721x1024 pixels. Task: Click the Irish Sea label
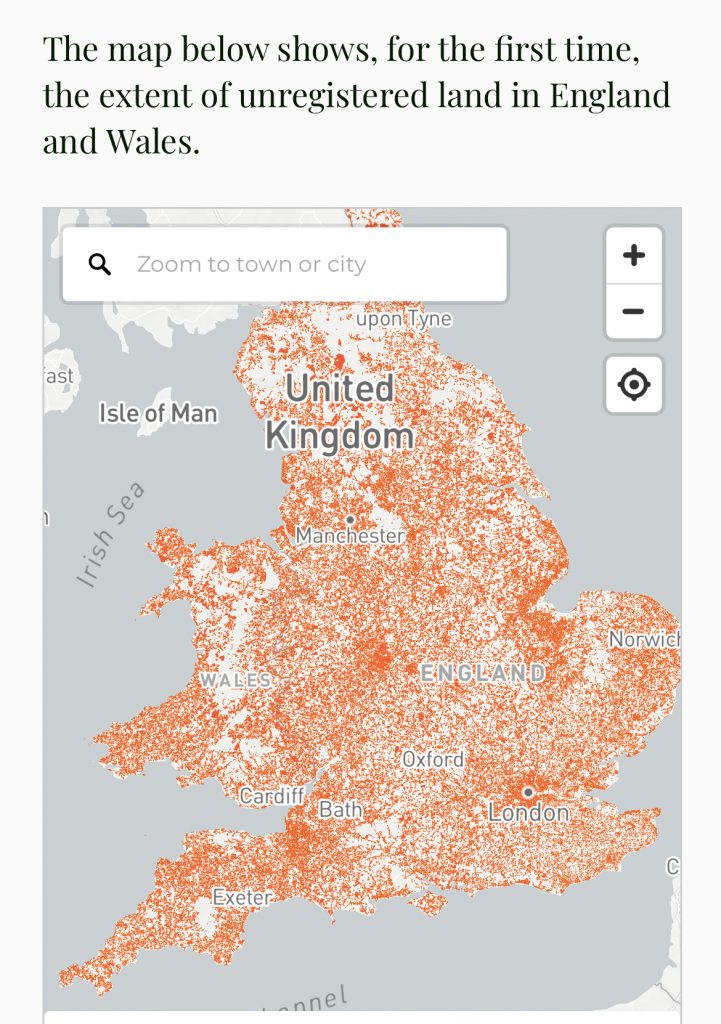(109, 534)
